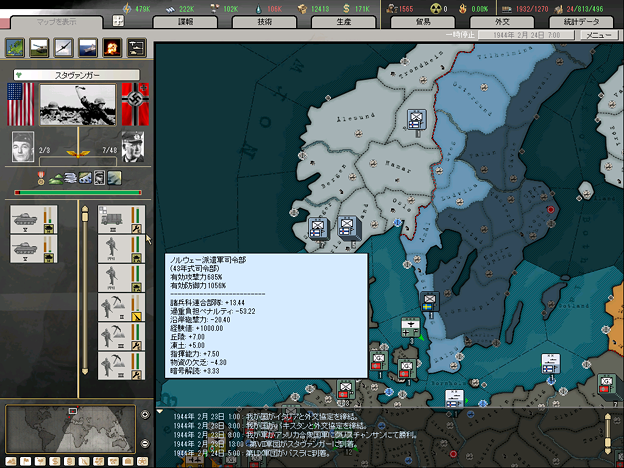
Task: Open the land units list (tank icon)
Action: tap(39, 47)
